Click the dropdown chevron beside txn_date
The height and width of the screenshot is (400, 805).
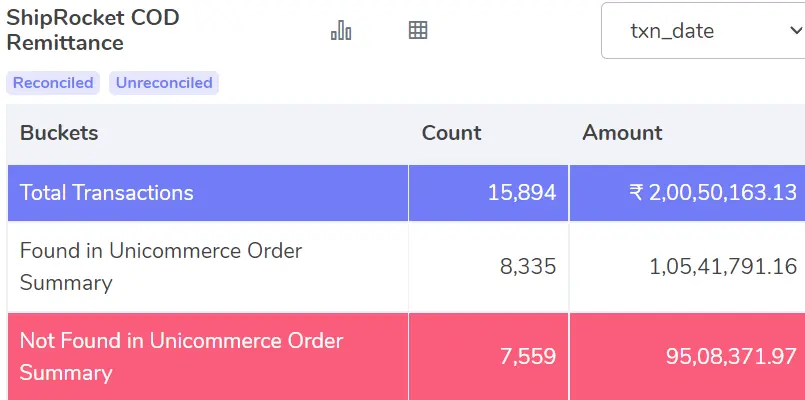(x=795, y=31)
